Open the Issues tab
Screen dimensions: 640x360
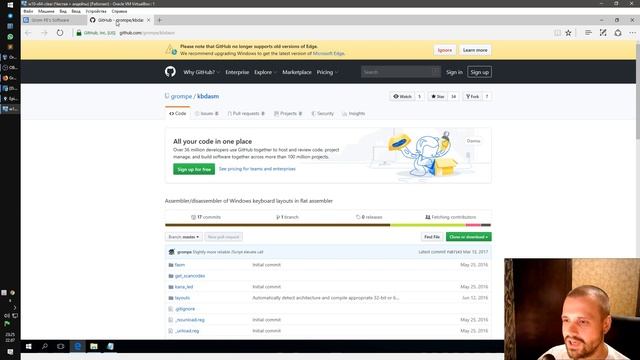tap(207, 113)
